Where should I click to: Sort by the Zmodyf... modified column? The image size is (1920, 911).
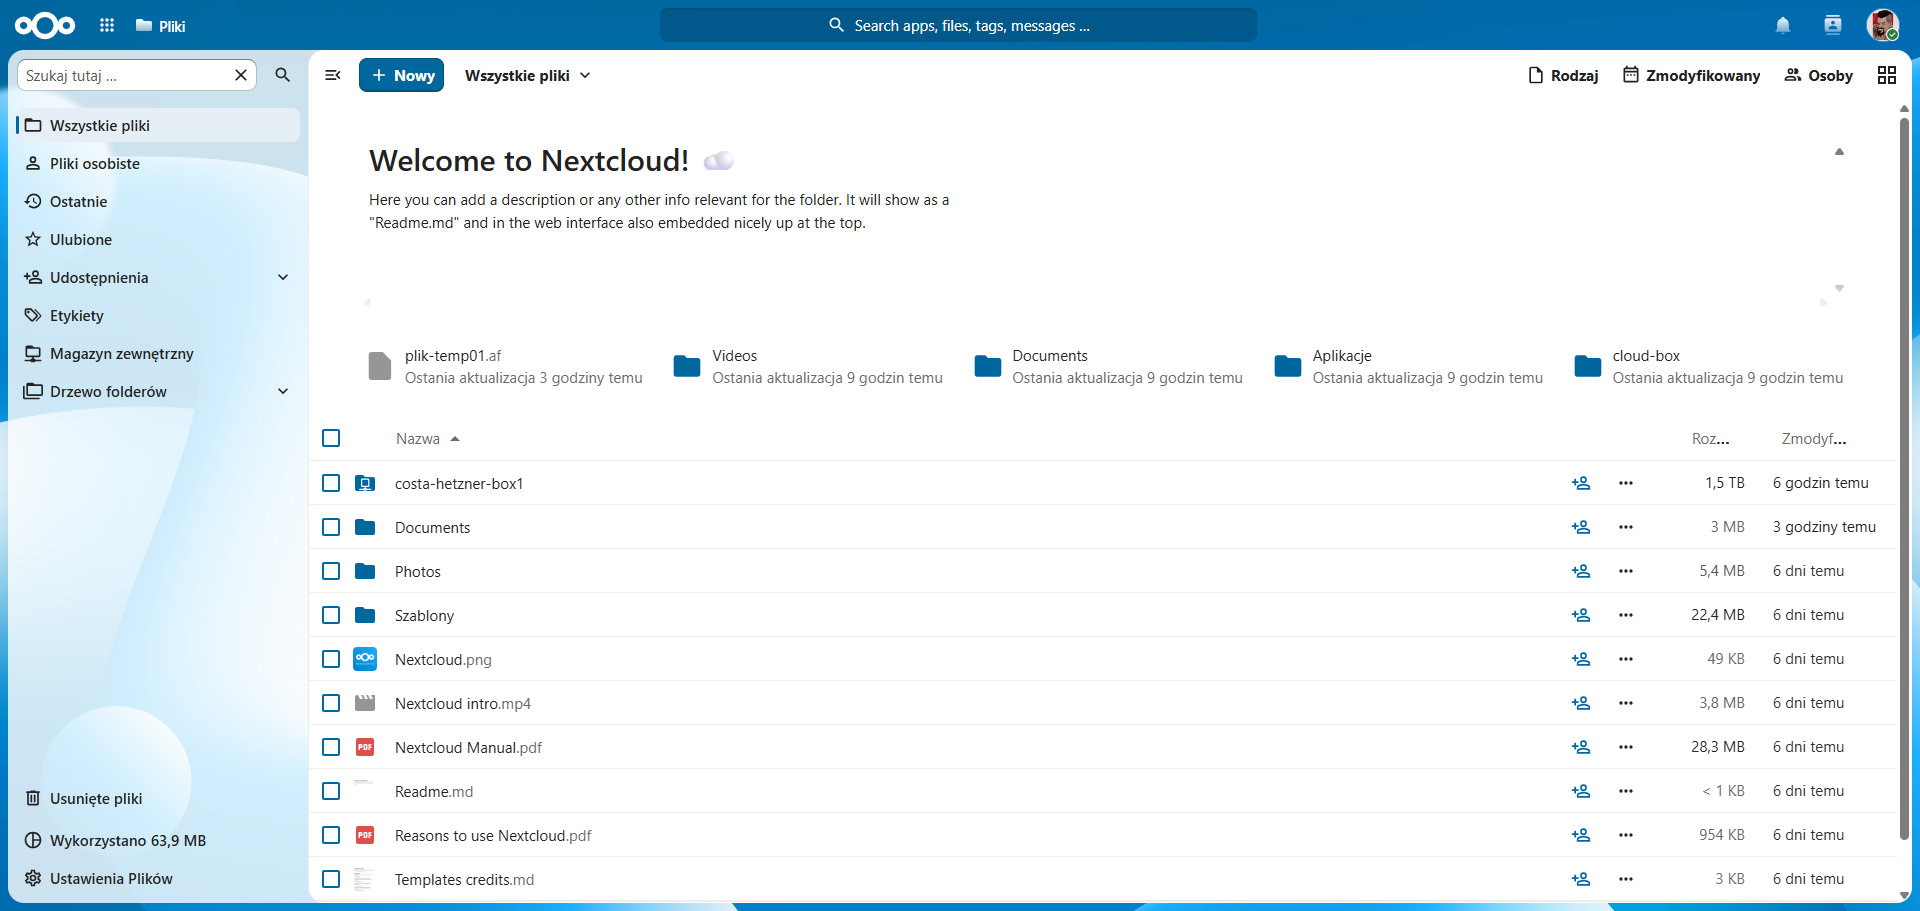pos(1814,438)
